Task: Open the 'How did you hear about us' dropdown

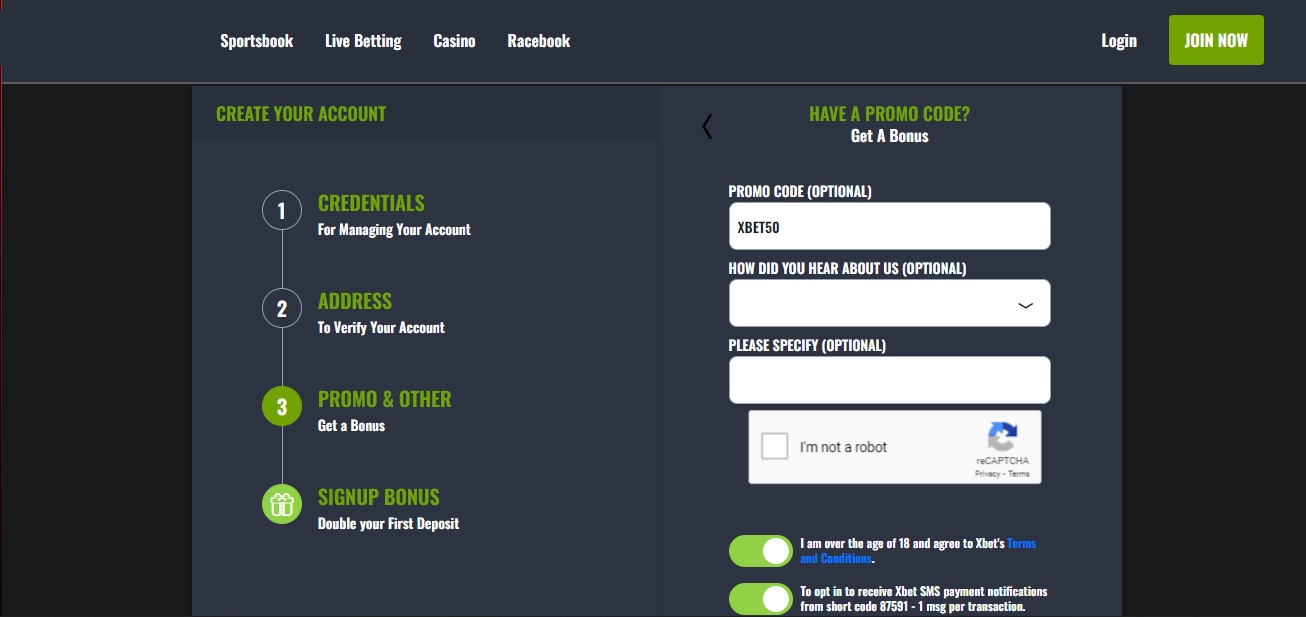Action: [889, 302]
